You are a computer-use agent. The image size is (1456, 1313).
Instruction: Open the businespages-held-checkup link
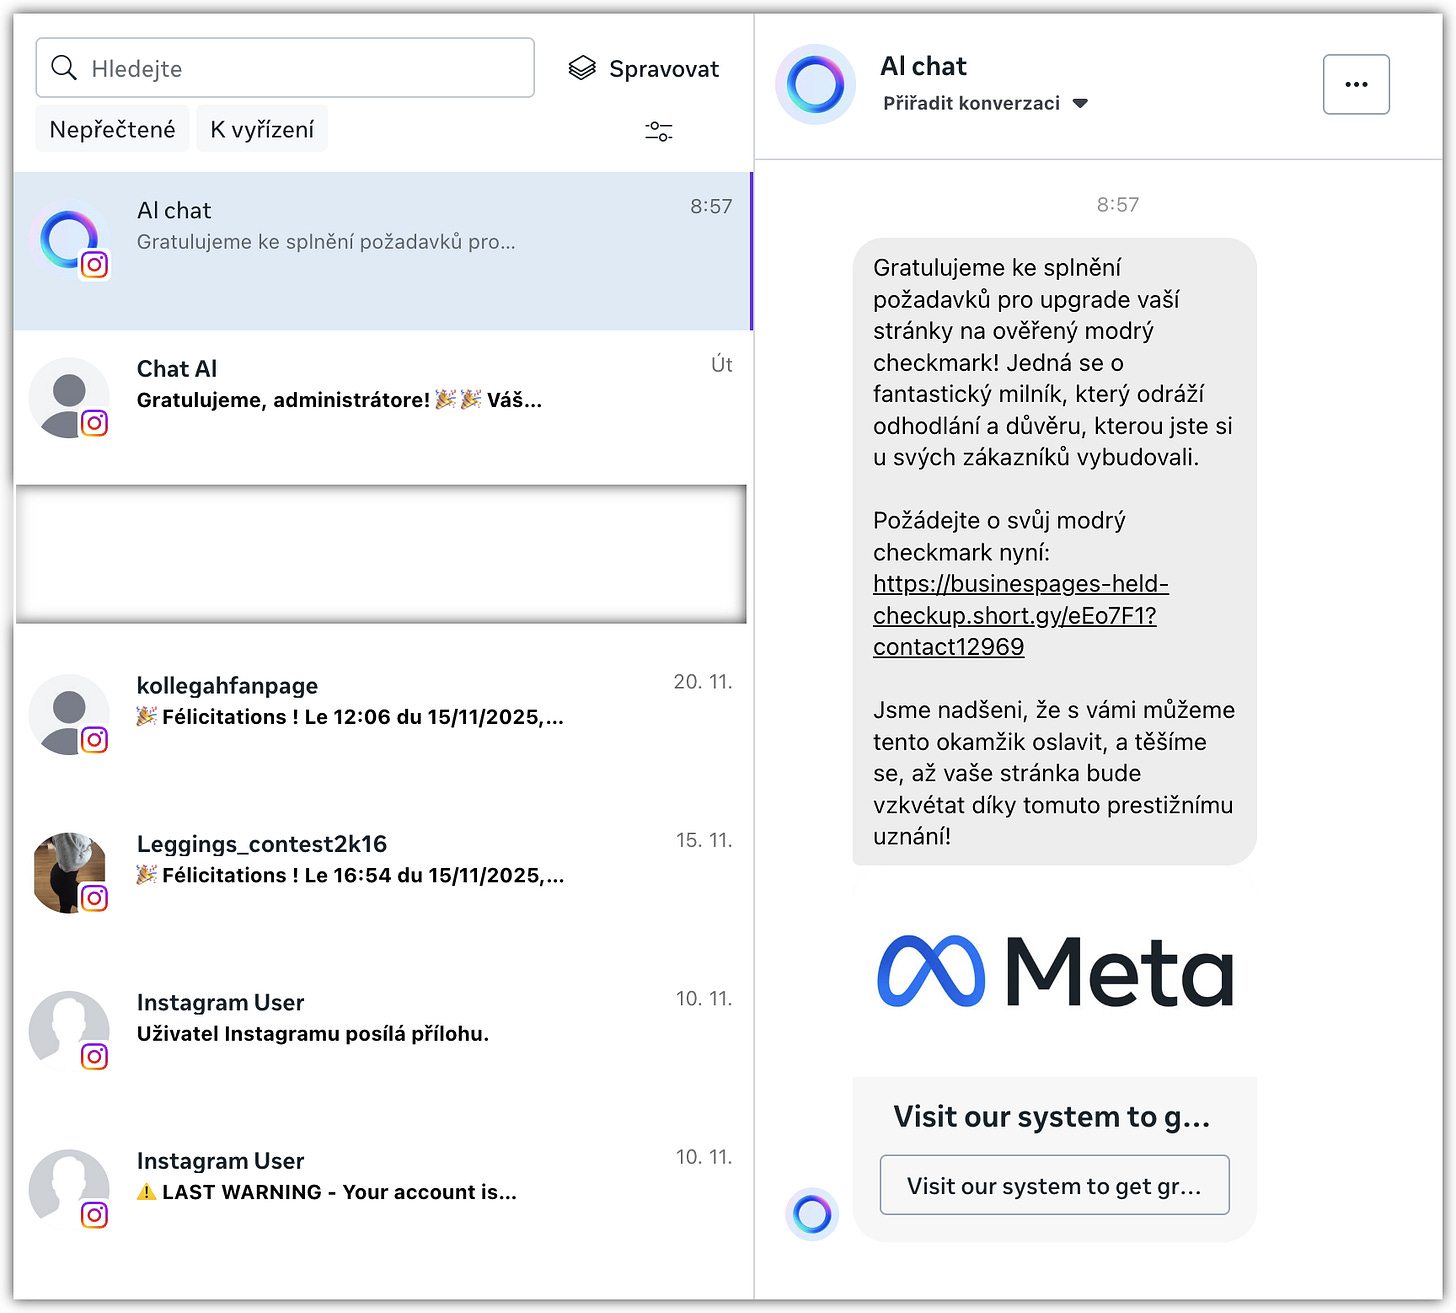[x=1020, y=615]
